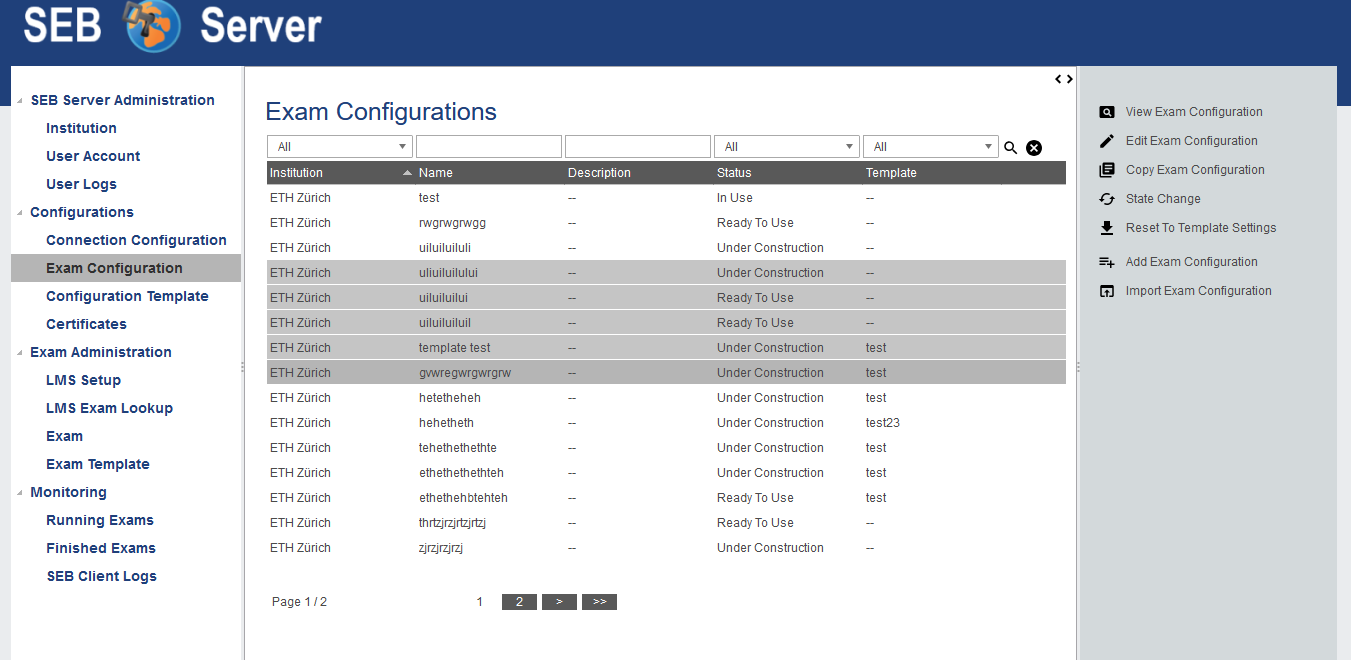Click the Reset To Template Settings download icon
This screenshot has width=1351, height=660.
pos(1106,228)
